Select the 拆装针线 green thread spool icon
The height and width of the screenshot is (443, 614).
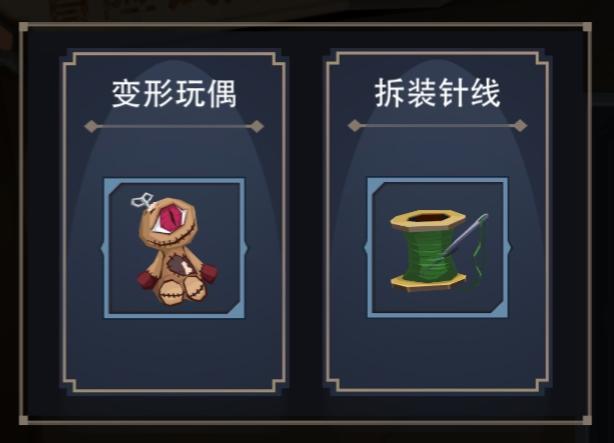pos(439,251)
